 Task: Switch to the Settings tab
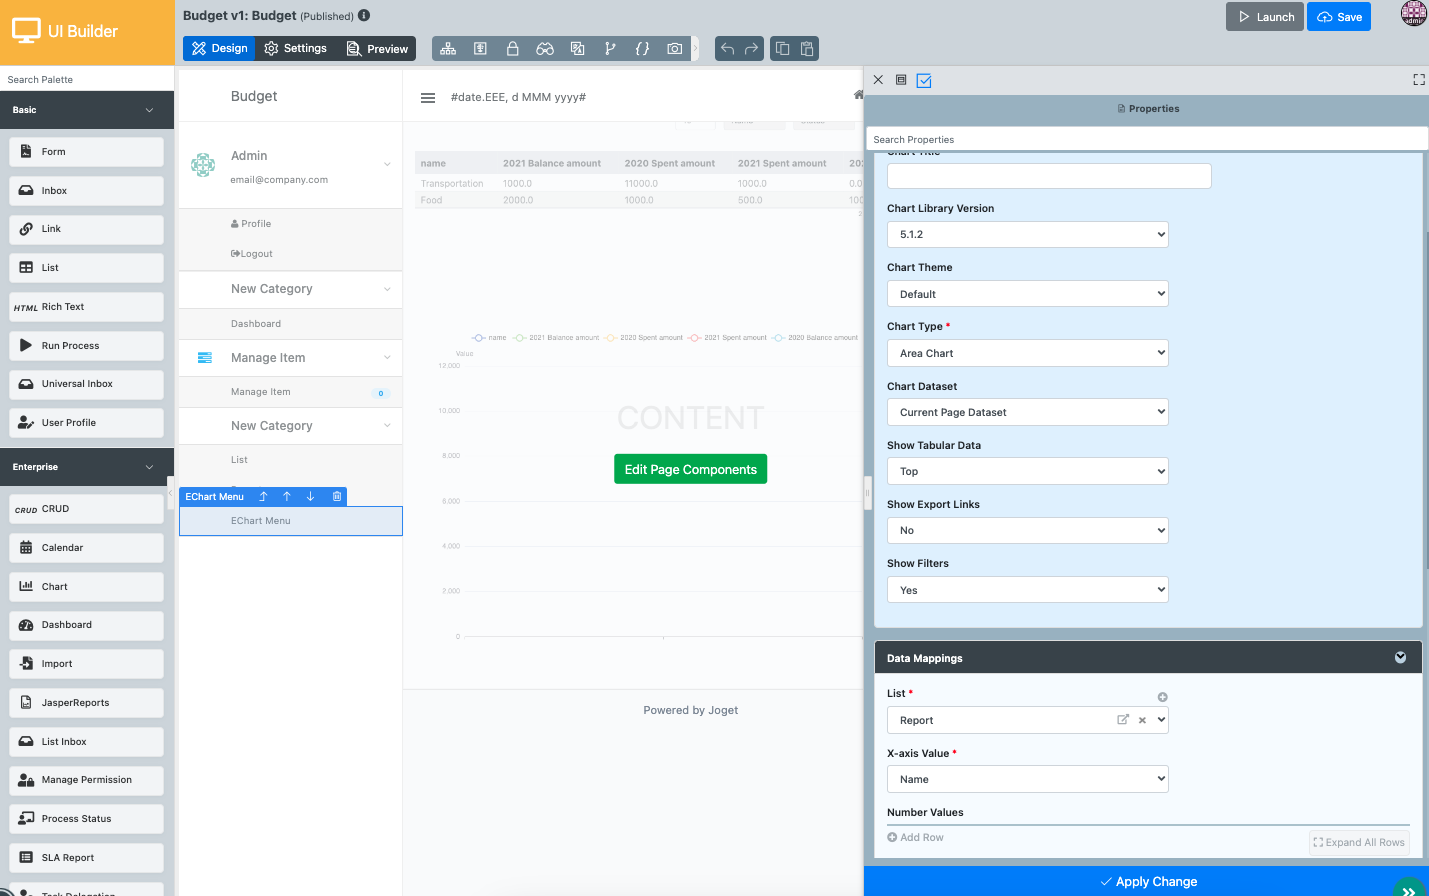click(296, 48)
